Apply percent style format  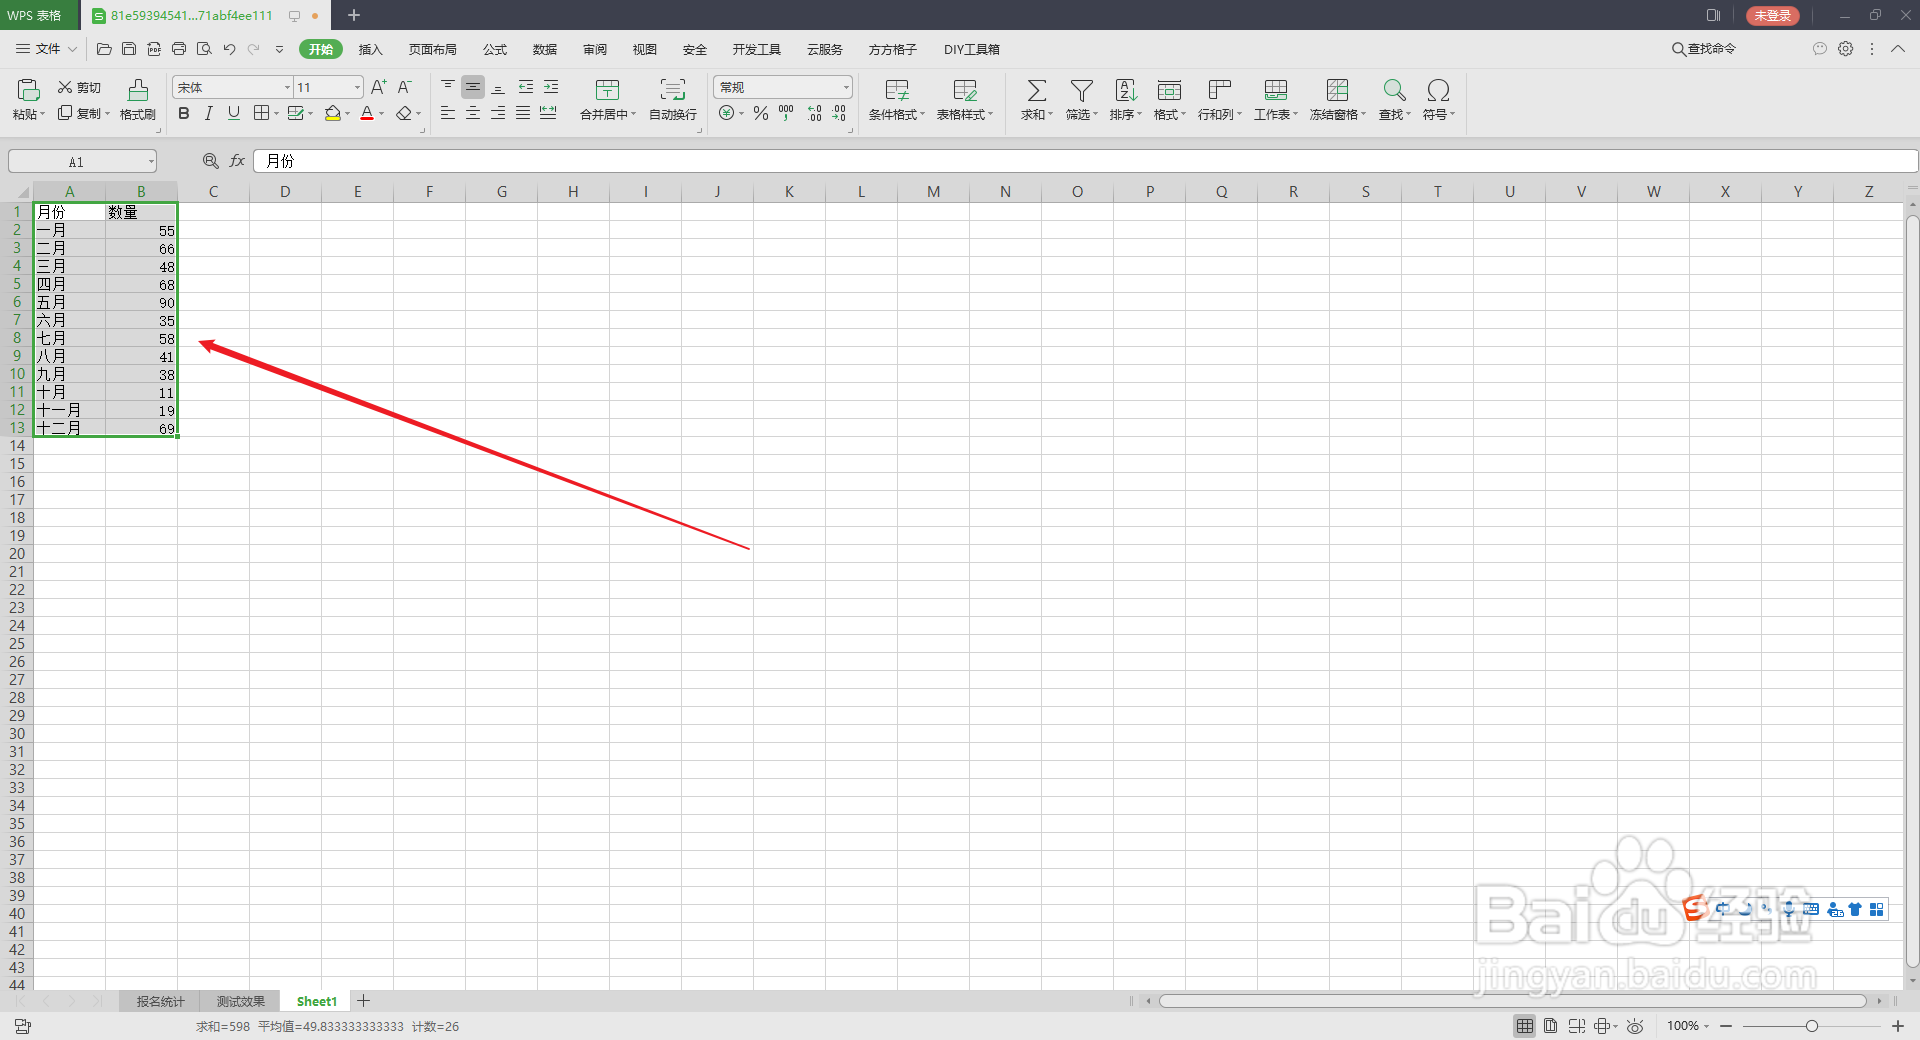(761, 113)
